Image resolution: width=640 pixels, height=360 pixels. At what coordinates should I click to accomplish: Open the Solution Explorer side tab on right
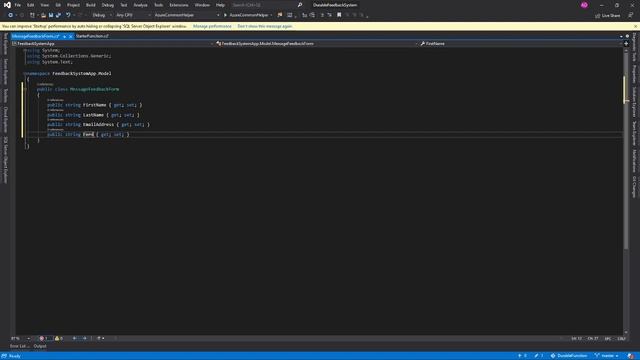coord(634,102)
